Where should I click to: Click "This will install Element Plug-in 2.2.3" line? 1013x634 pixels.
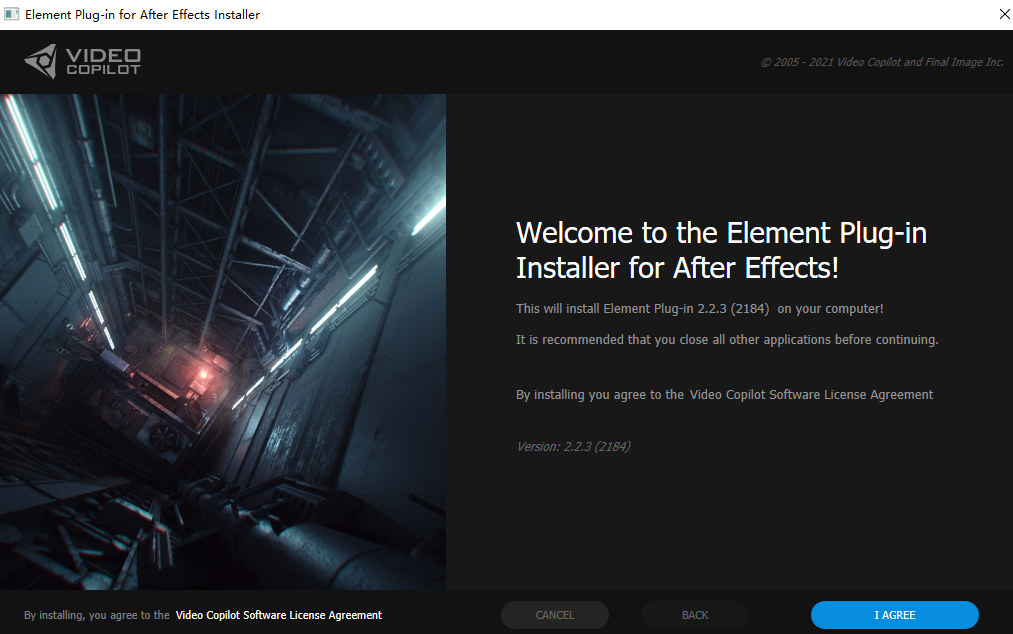click(x=699, y=308)
